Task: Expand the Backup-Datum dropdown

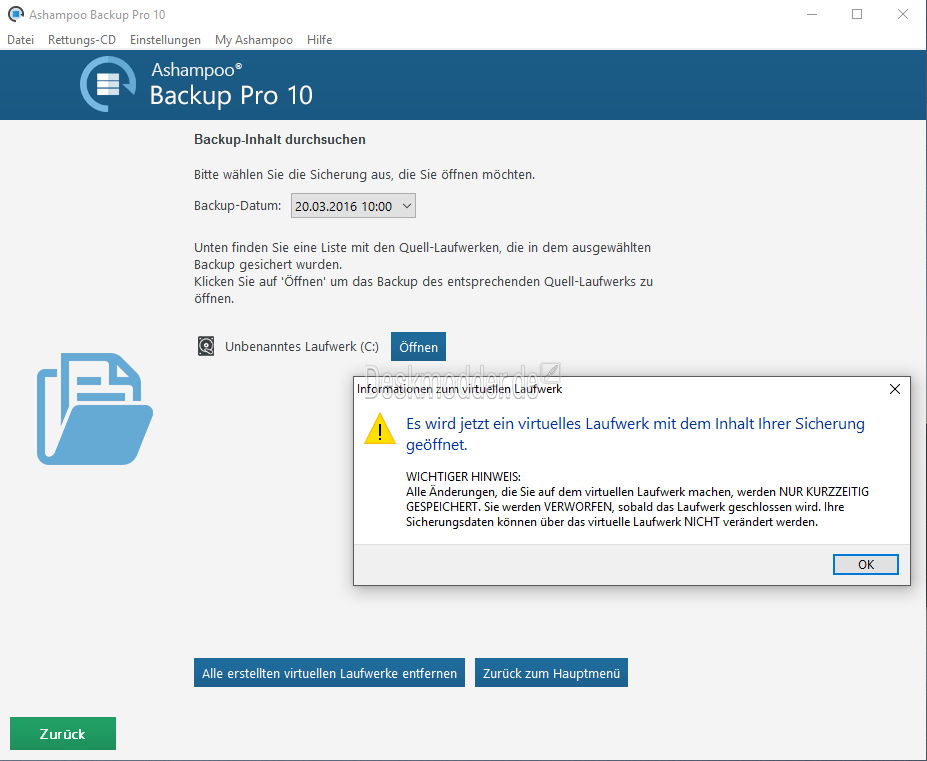Action: [353, 206]
